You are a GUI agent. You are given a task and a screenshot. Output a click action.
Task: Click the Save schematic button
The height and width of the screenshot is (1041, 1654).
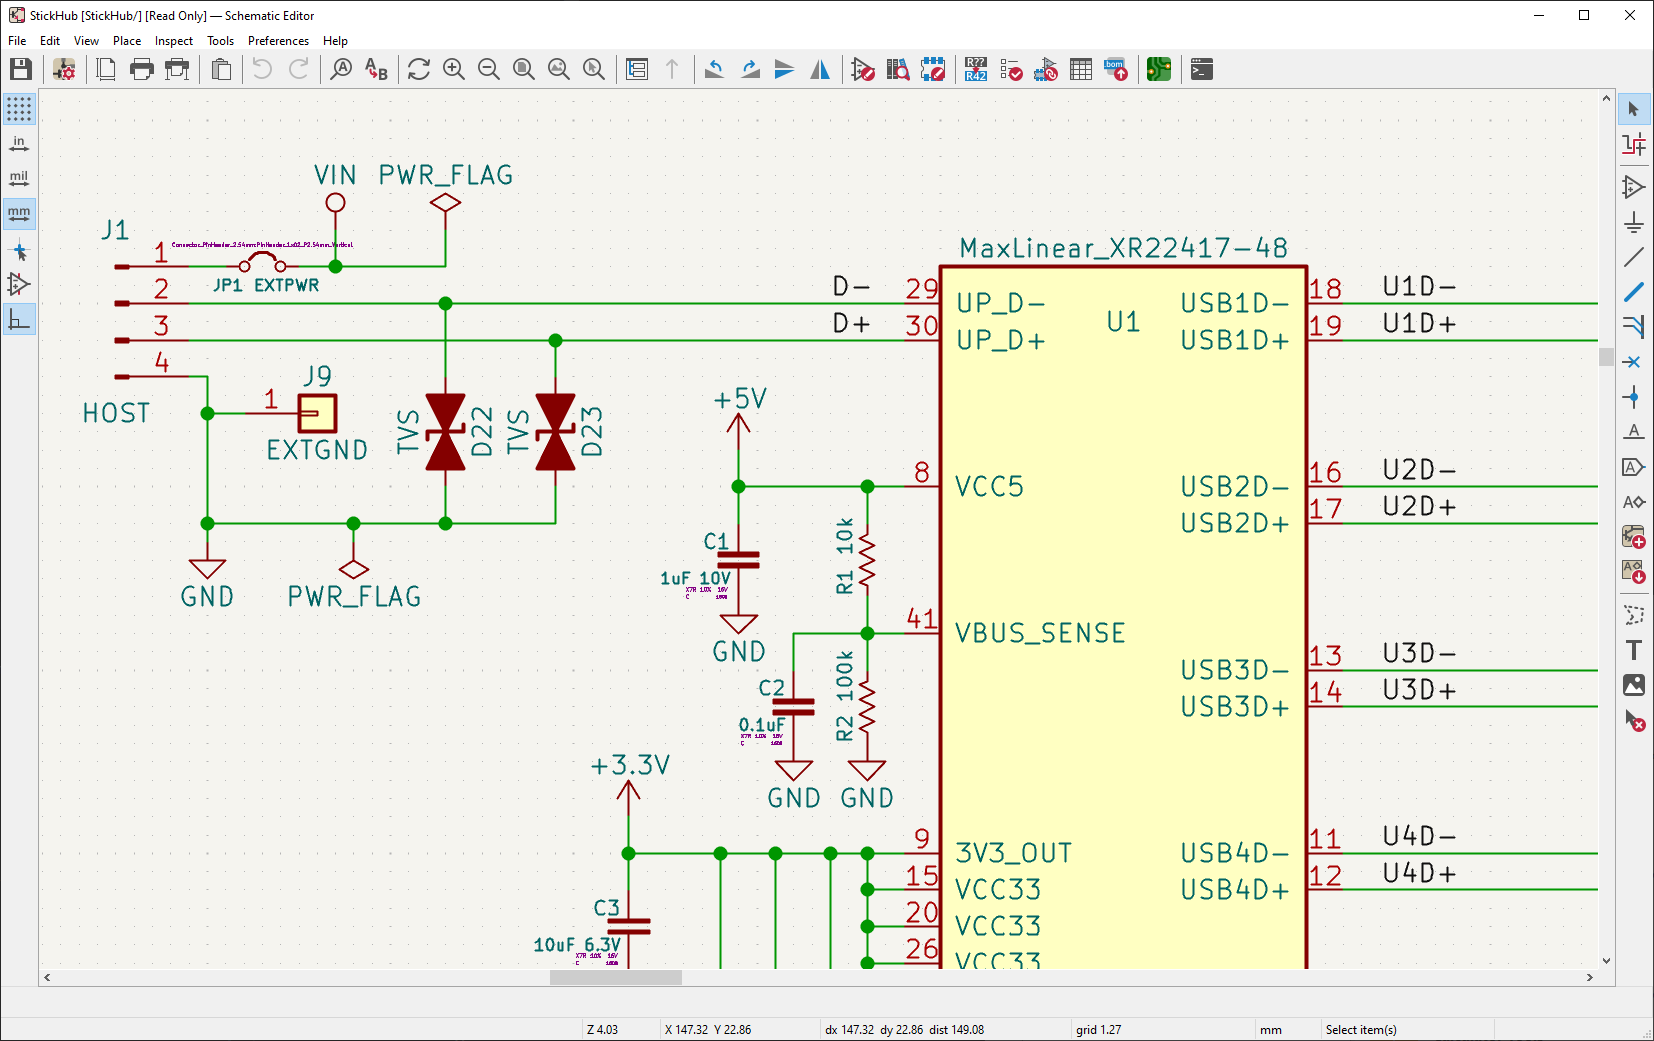21,69
